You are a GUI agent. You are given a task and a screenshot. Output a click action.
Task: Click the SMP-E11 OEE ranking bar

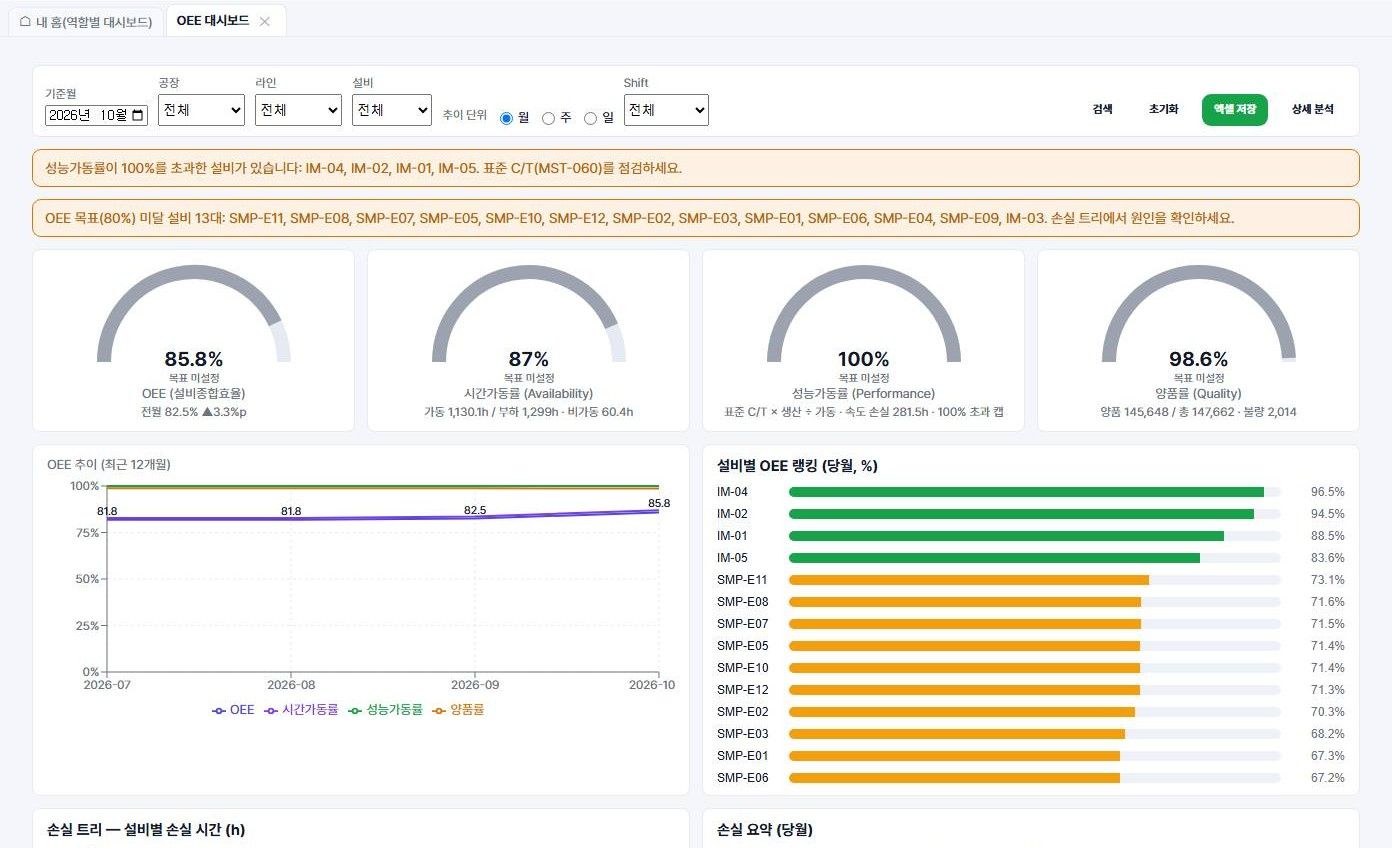969,580
